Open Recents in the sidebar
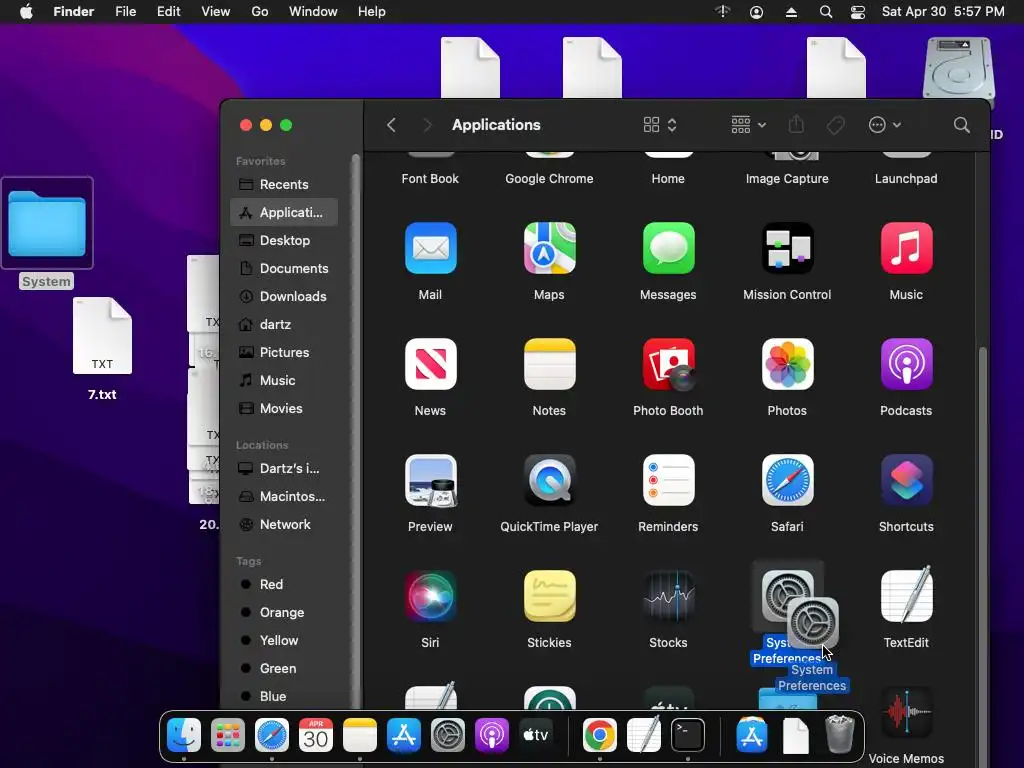The width and height of the screenshot is (1024, 768). pos(284,184)
